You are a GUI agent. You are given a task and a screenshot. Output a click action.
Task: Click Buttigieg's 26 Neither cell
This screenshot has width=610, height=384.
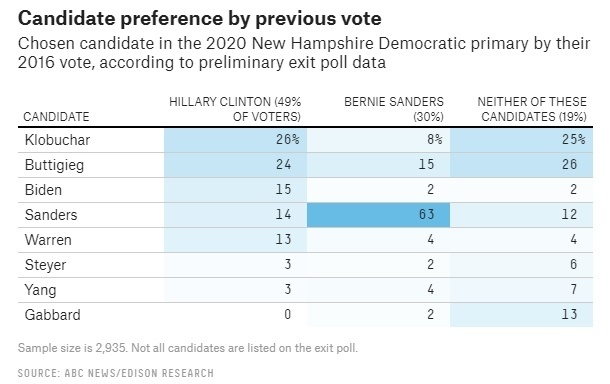pos(521,165)
